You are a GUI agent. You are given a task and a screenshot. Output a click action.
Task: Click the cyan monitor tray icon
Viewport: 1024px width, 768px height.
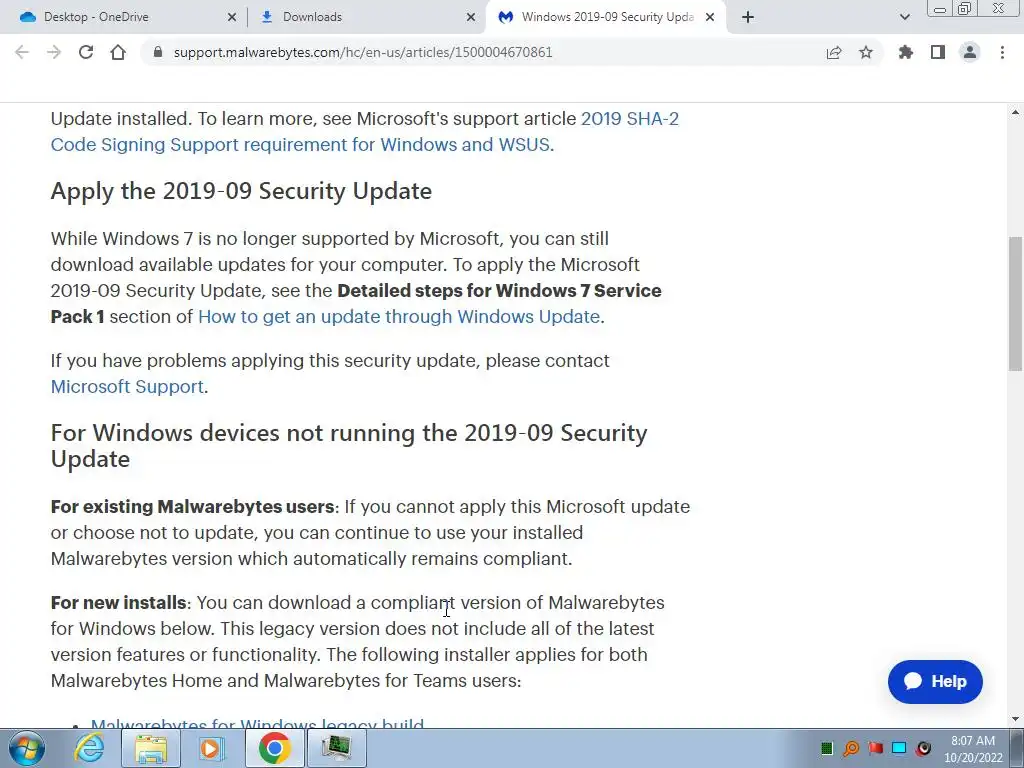899,748
